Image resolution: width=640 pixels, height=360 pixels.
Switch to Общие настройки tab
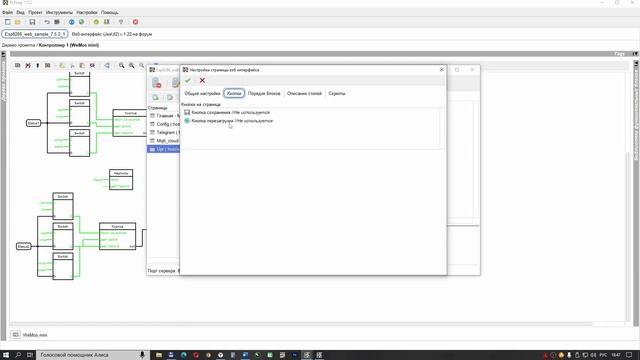coord(202,93)
